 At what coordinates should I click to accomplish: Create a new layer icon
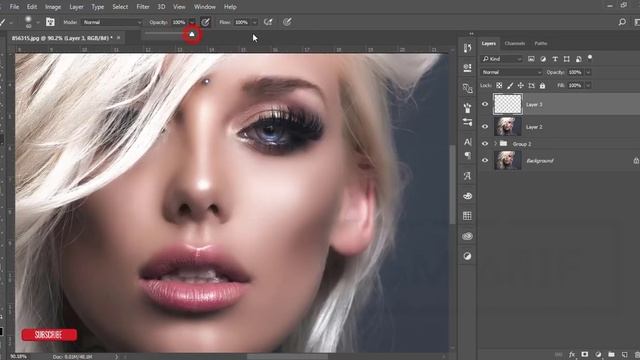tap(624, 355)
